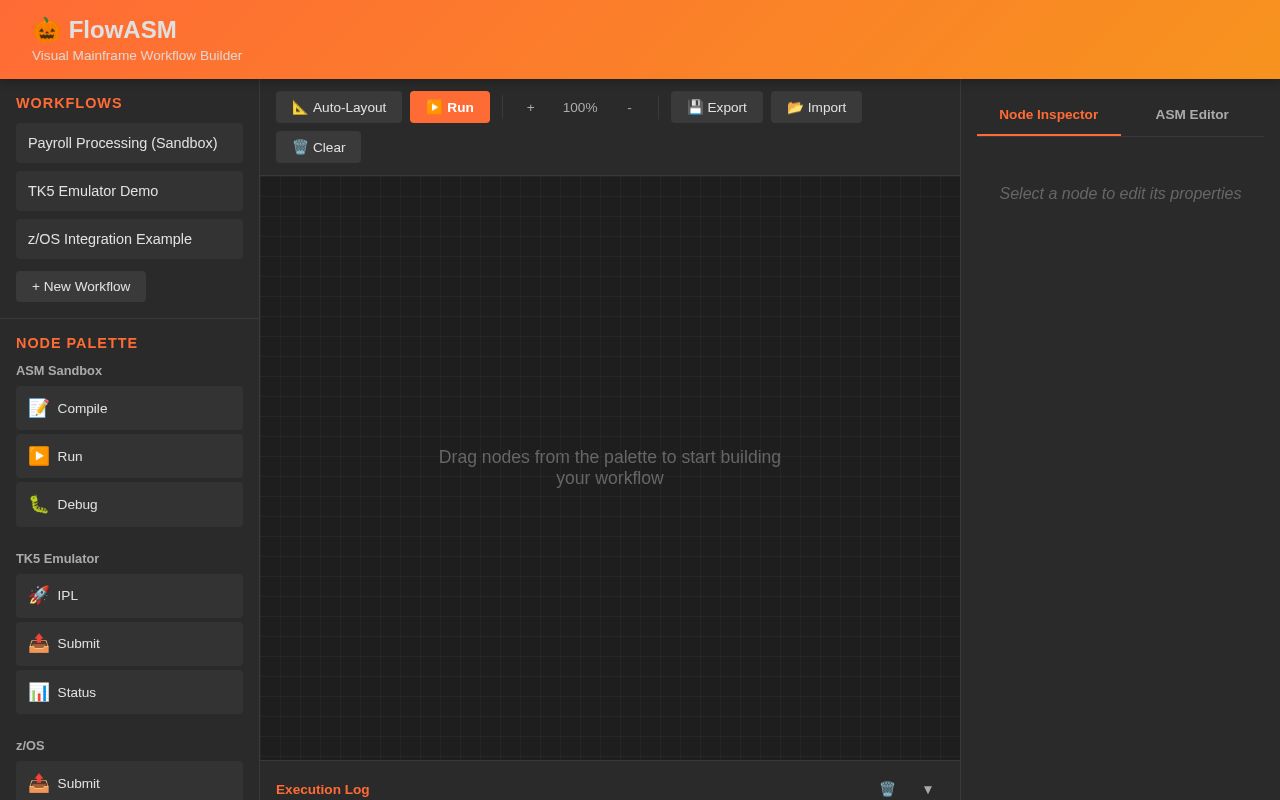Click the 100% zoom level indicator

pos(580,107)
